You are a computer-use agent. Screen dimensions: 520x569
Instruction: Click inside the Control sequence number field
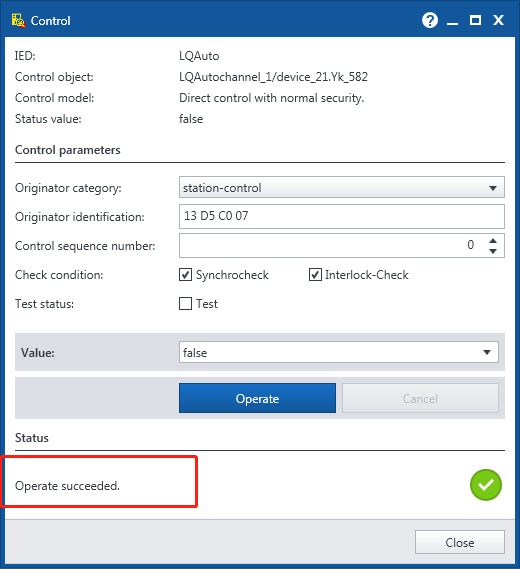pos(332,245)
